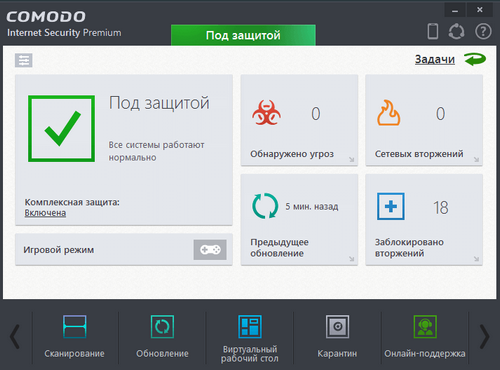Screen dimensions: 500x370
Task: Expand the Сетевых вторжений tile corner arrow
Action: point(476,159)
